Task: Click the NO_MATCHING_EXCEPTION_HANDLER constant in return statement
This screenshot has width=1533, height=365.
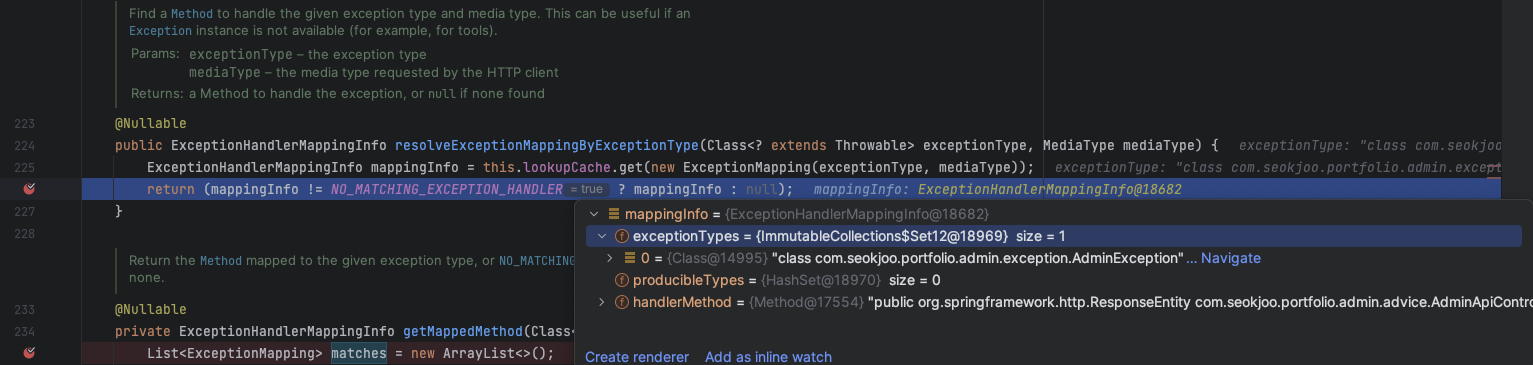Action: click(446, 189)
